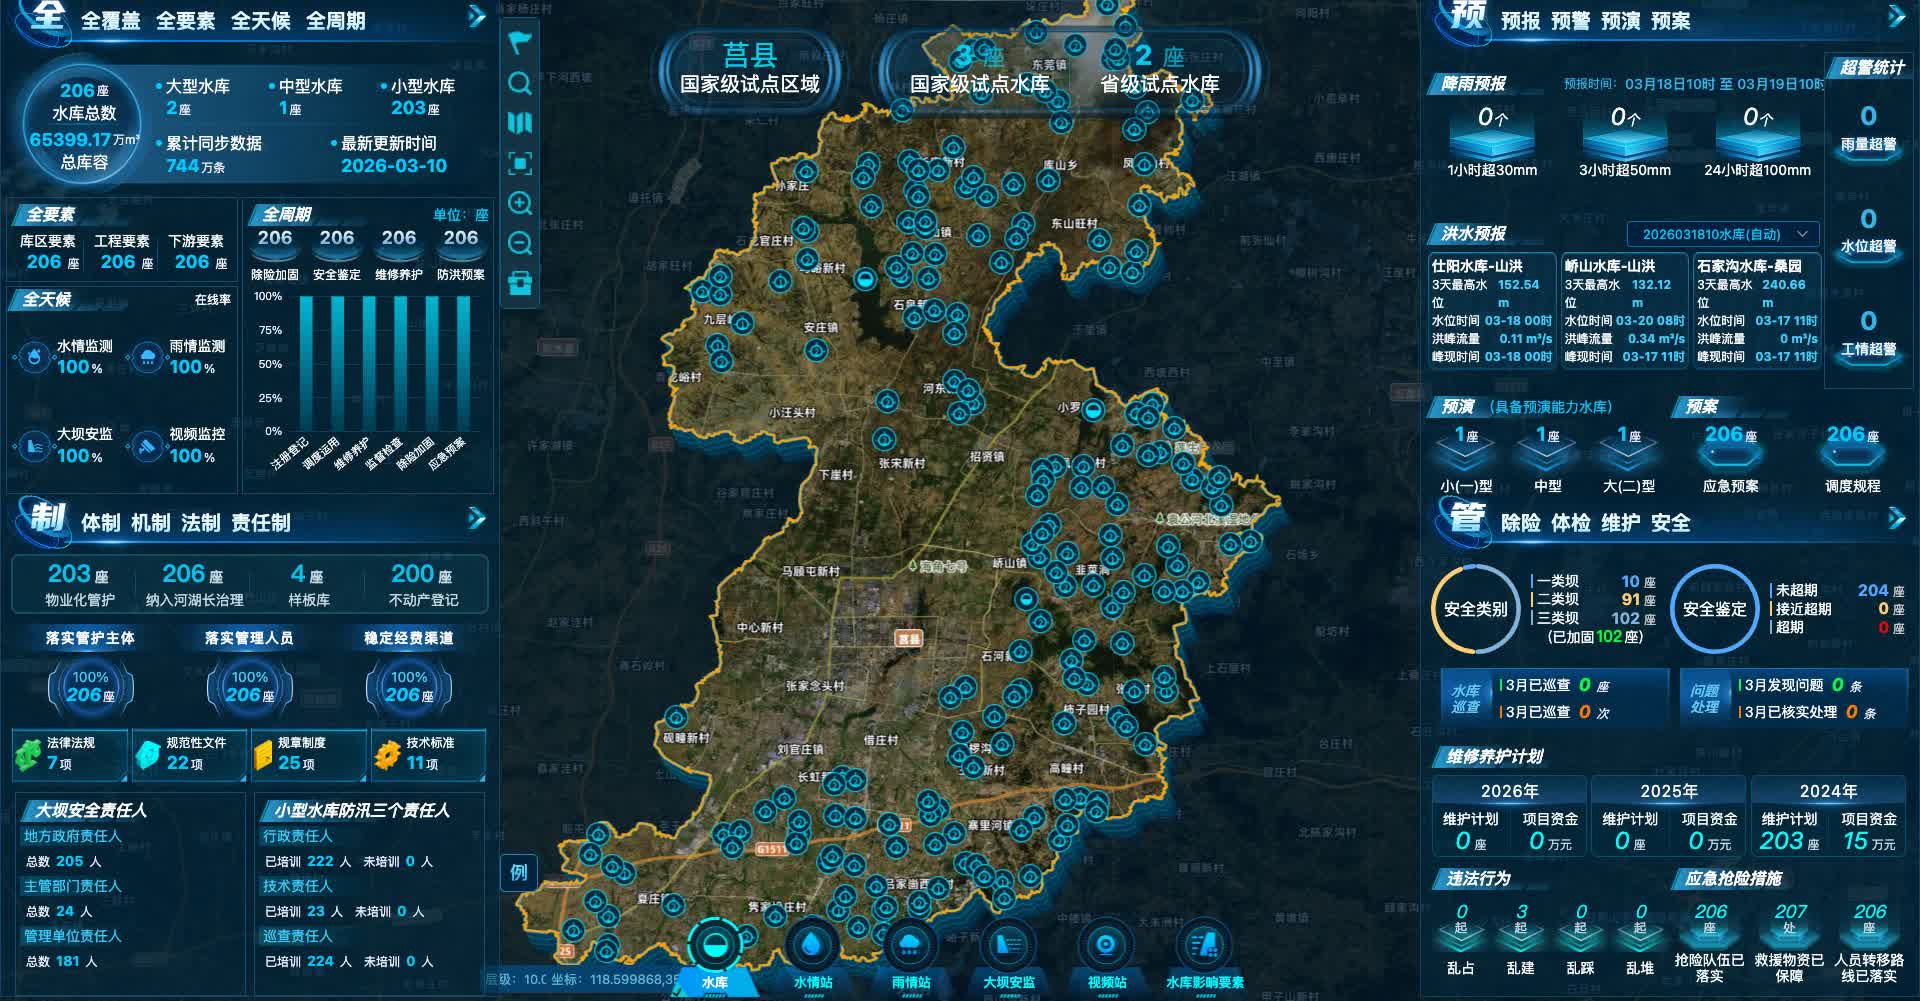This screenshot has width=1920, height=1001.
Task: Click the flag marker tool icon
Action: click(520, 43)
